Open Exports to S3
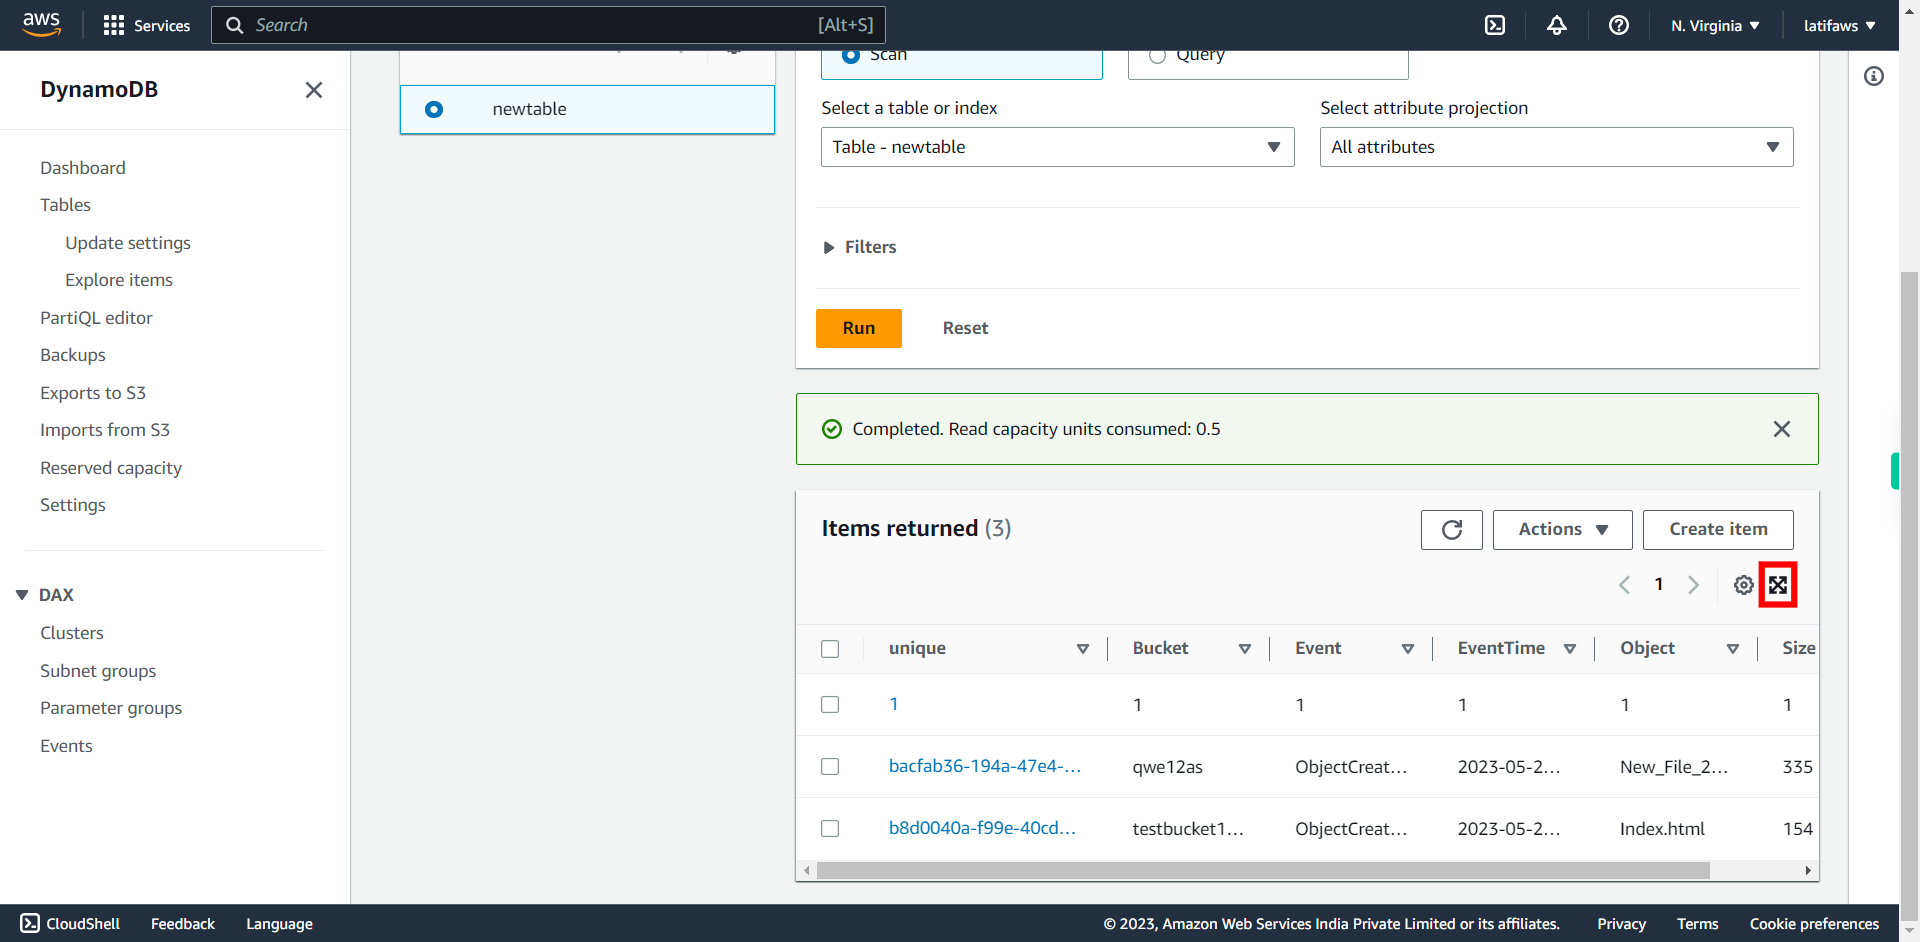The height and width of the screenshot is (942, 1920). [x=93, y=393]
